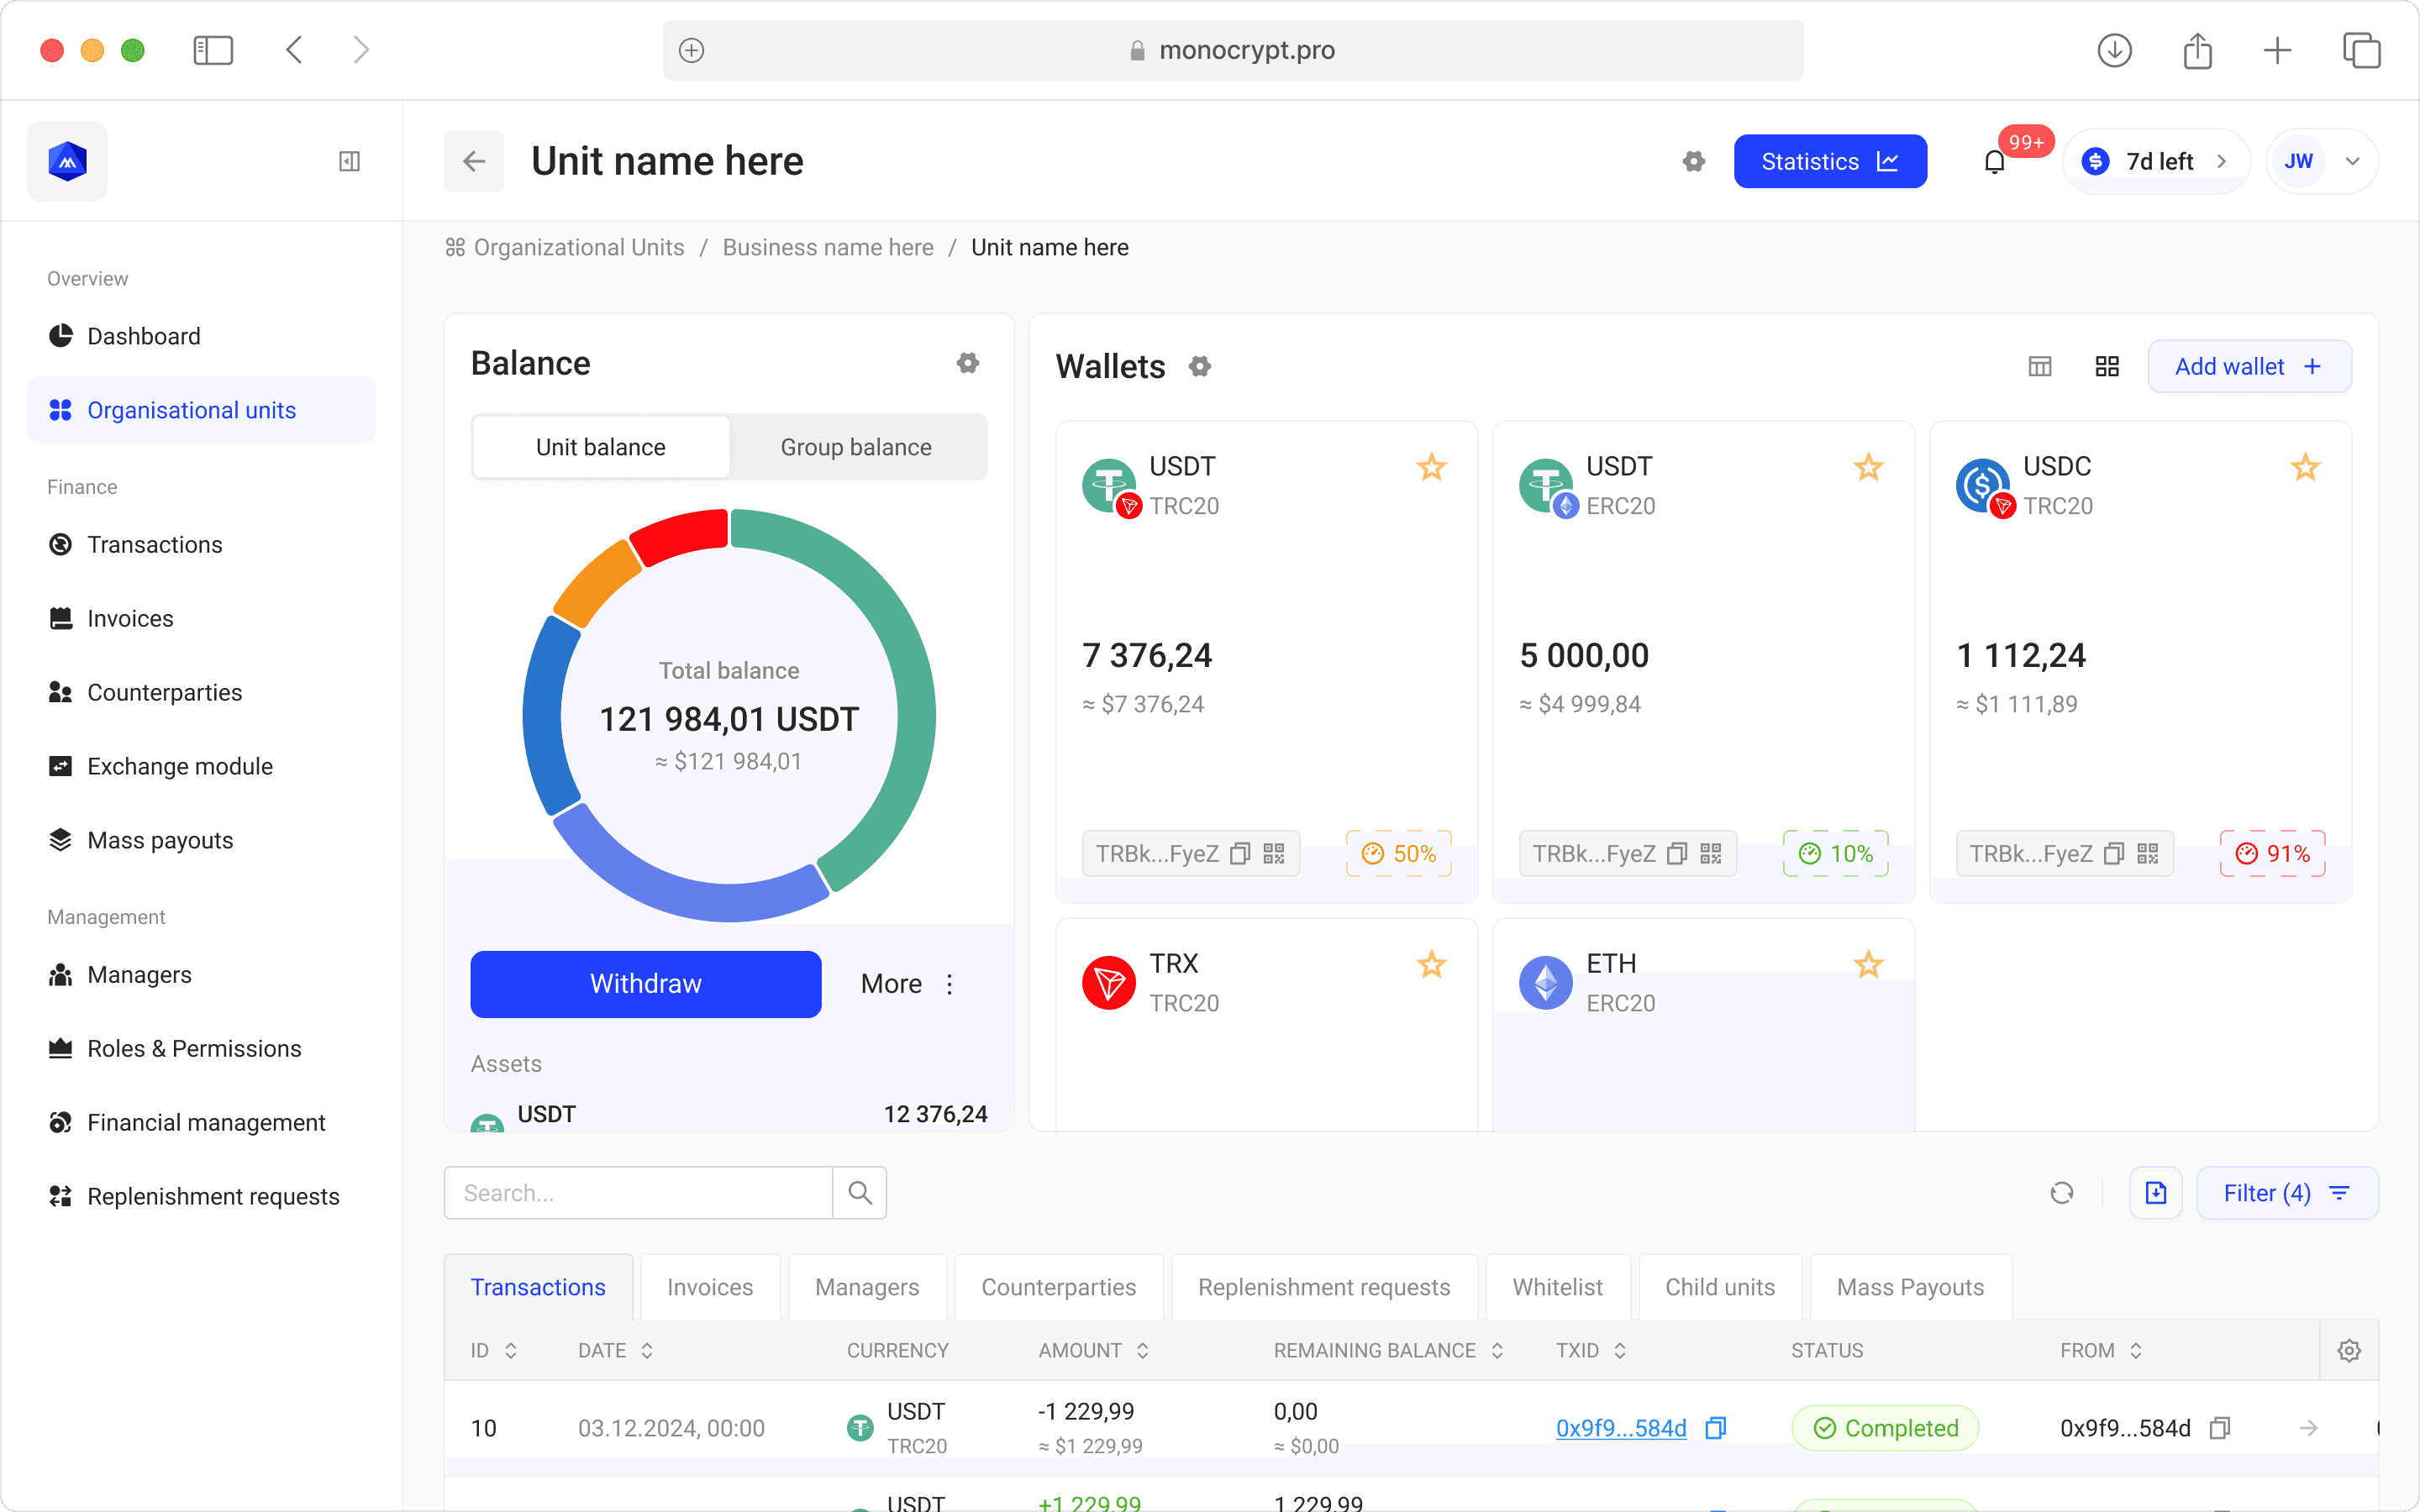Screen dimensions: 2420x1512
Task: Open the Filter (4) panel
Action: [2287, 1193]
